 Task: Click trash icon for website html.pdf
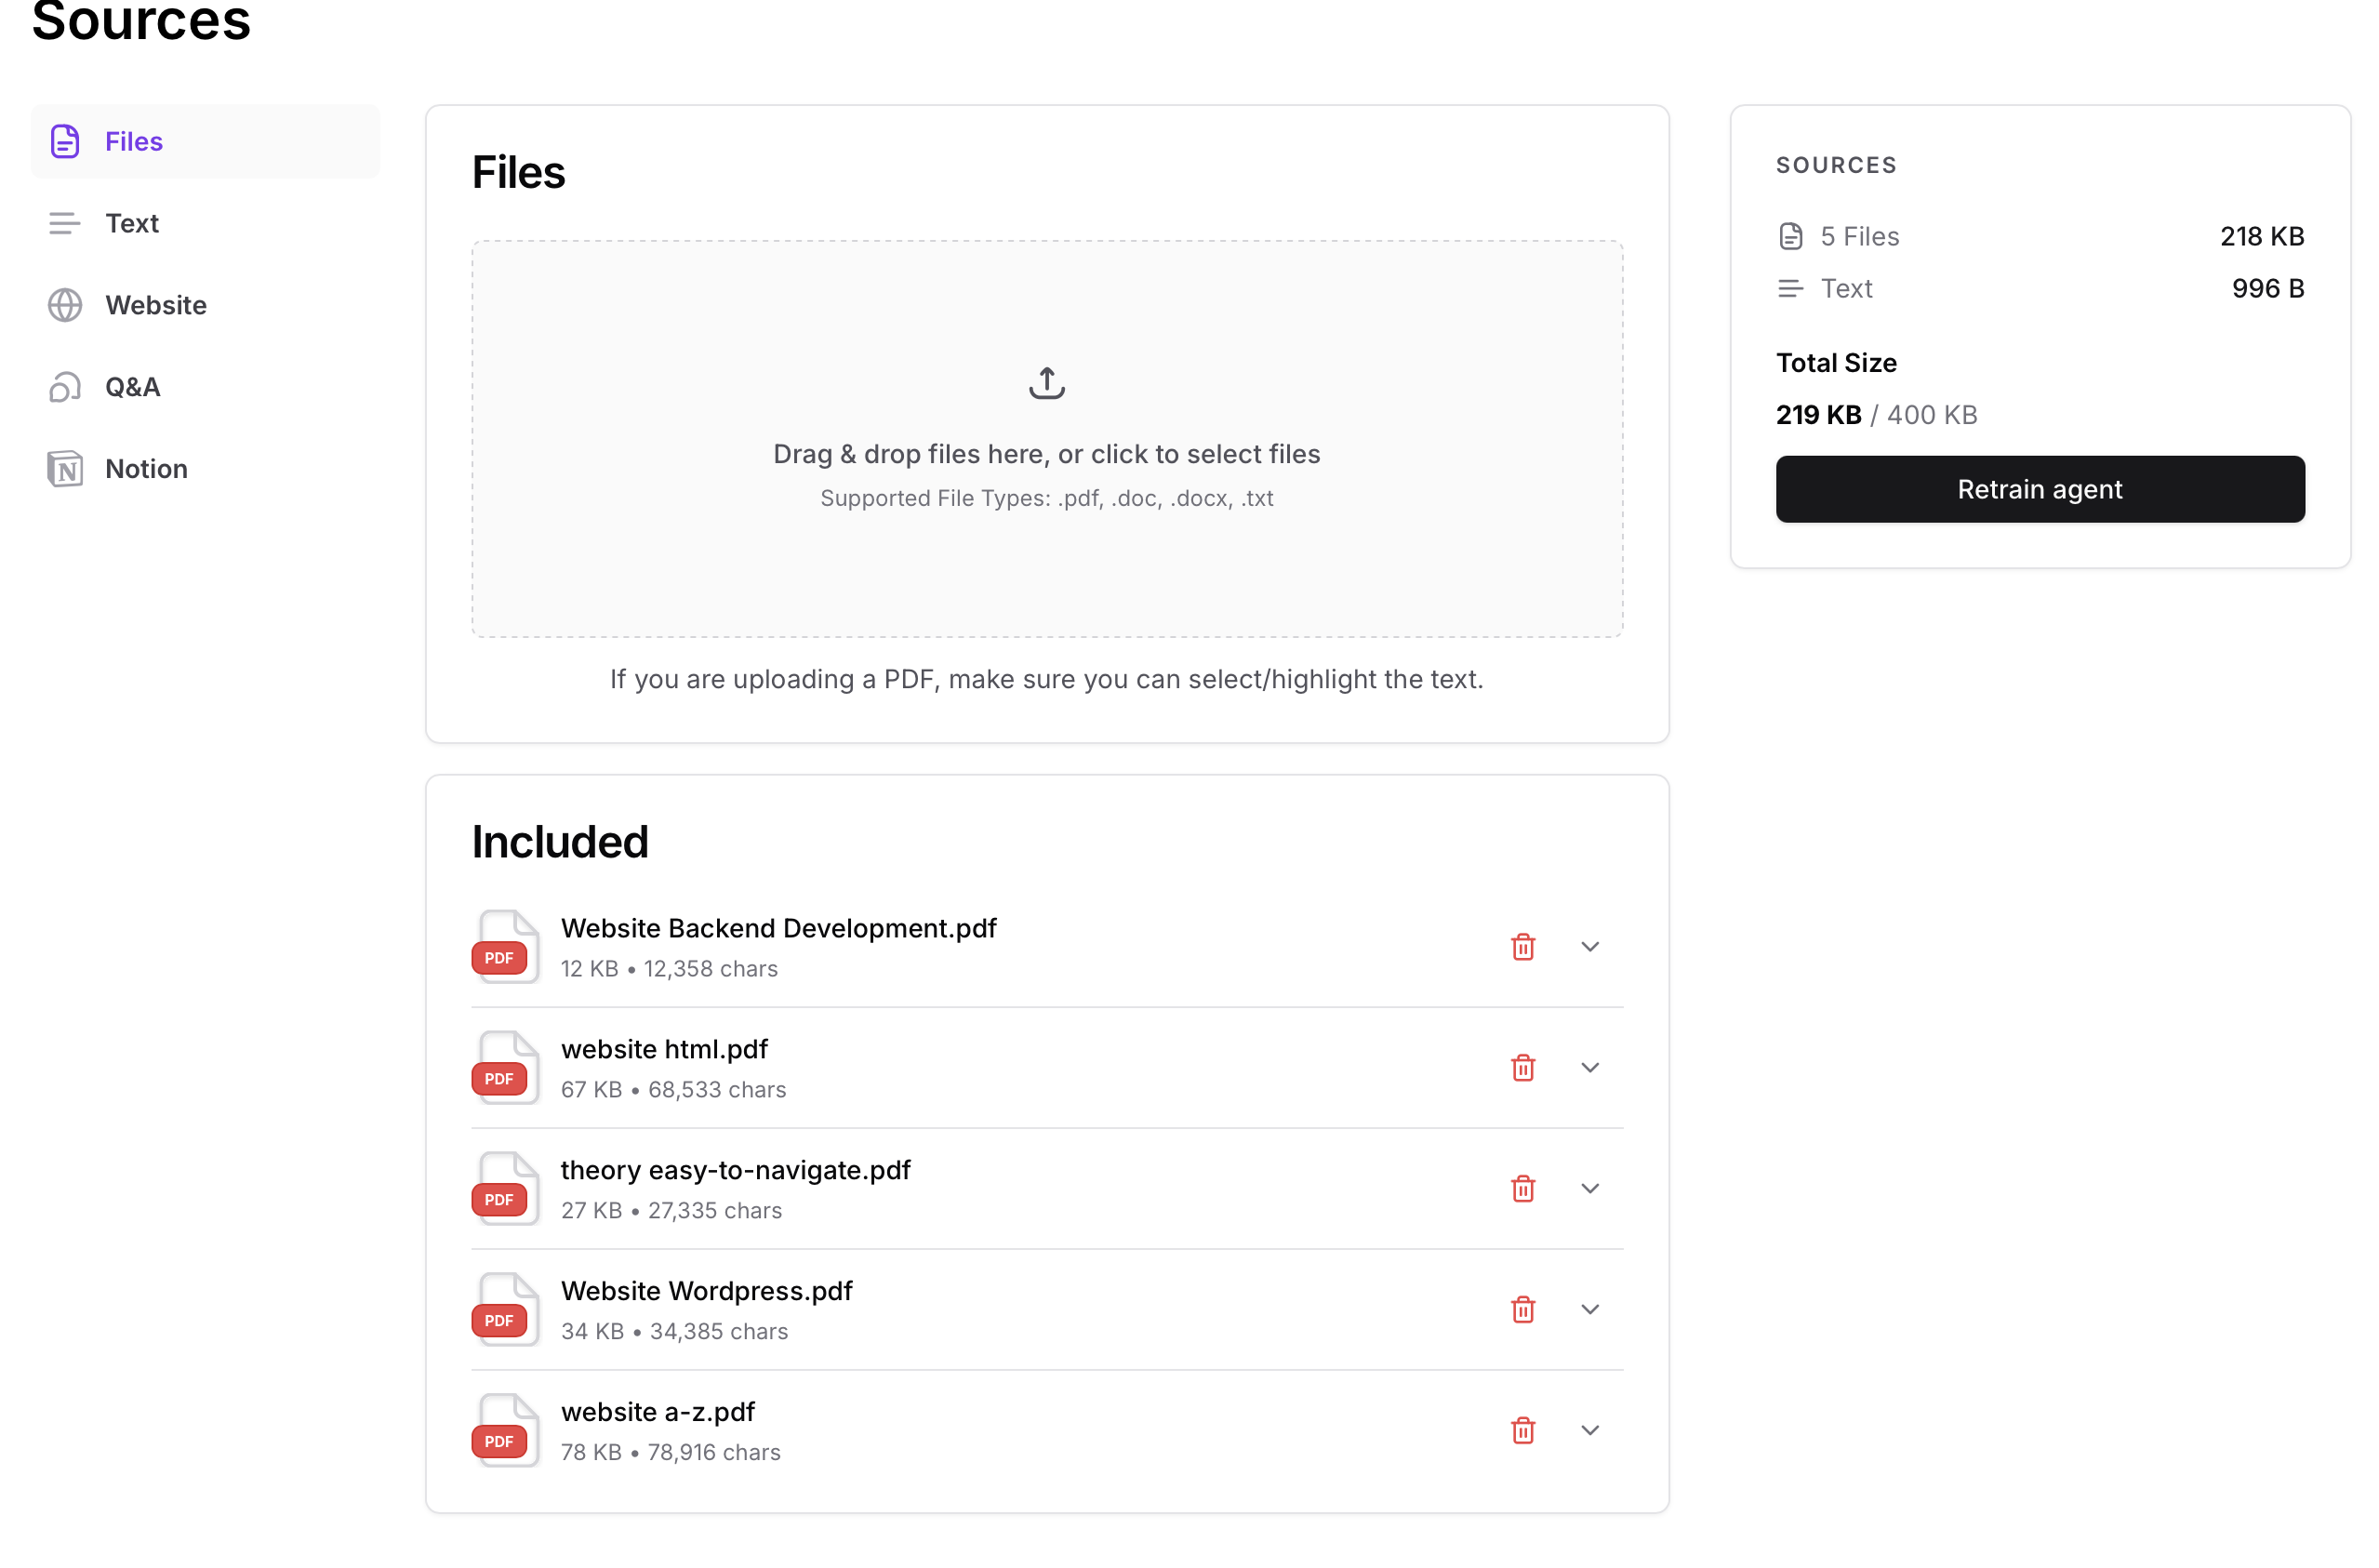pos(1522,1067)
